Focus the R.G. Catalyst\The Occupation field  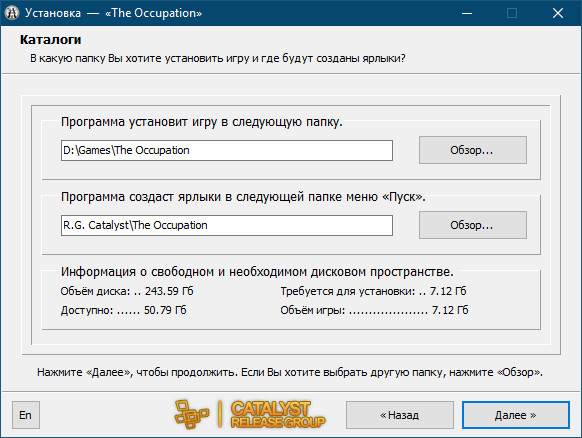(227, 225)
